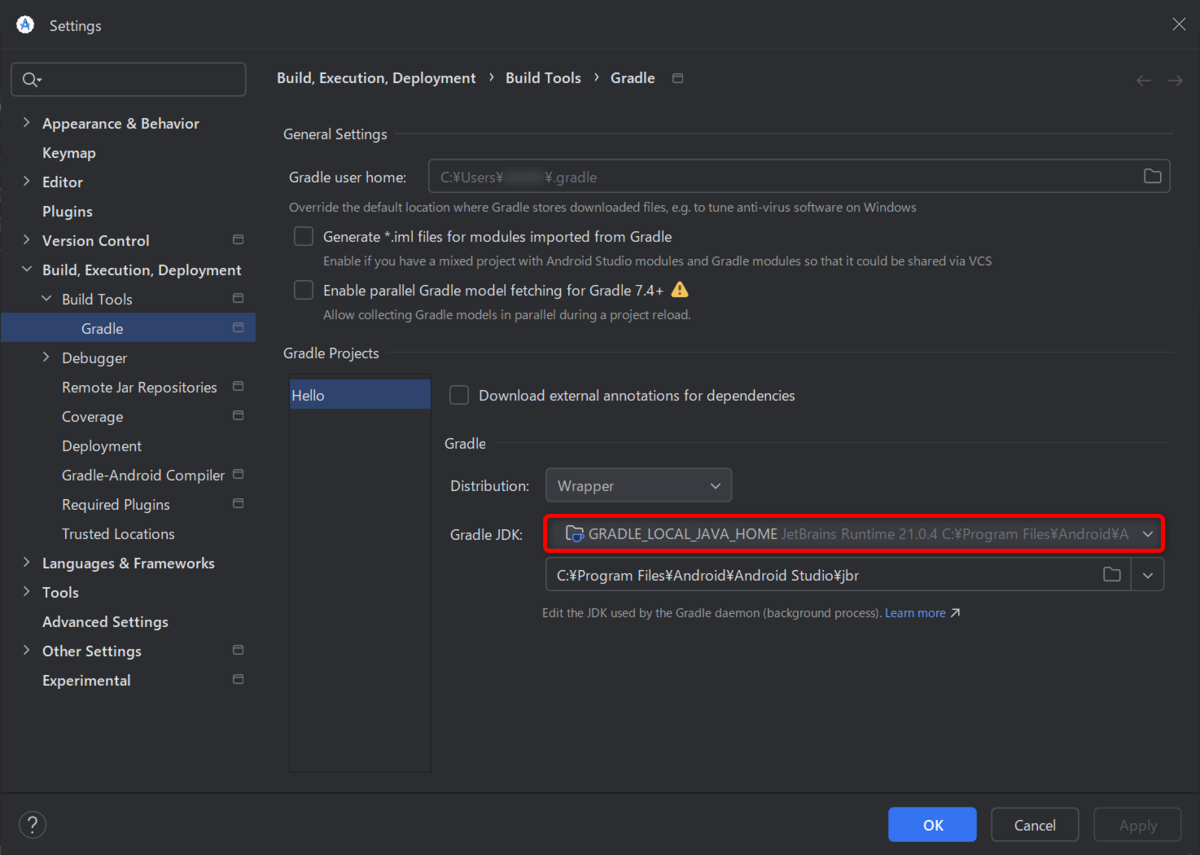1200x855 pixels.
Task: Browse folder for the jbr JDK path
Action: [1112, 575]
